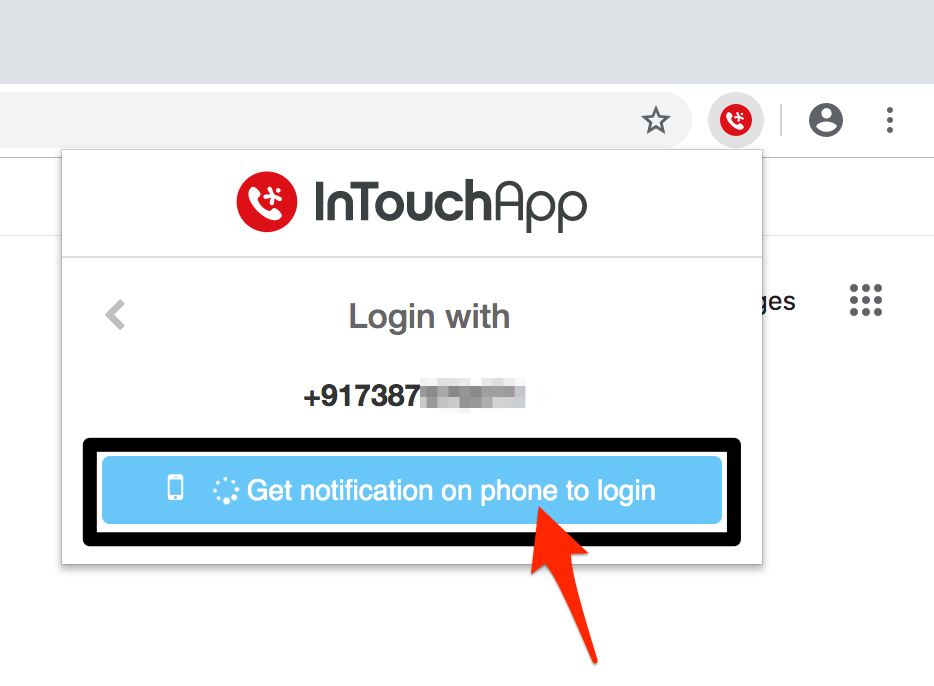Screen dimensions: 934x686
Task: Select the +917387 phone number text
Action: point(362,395)
